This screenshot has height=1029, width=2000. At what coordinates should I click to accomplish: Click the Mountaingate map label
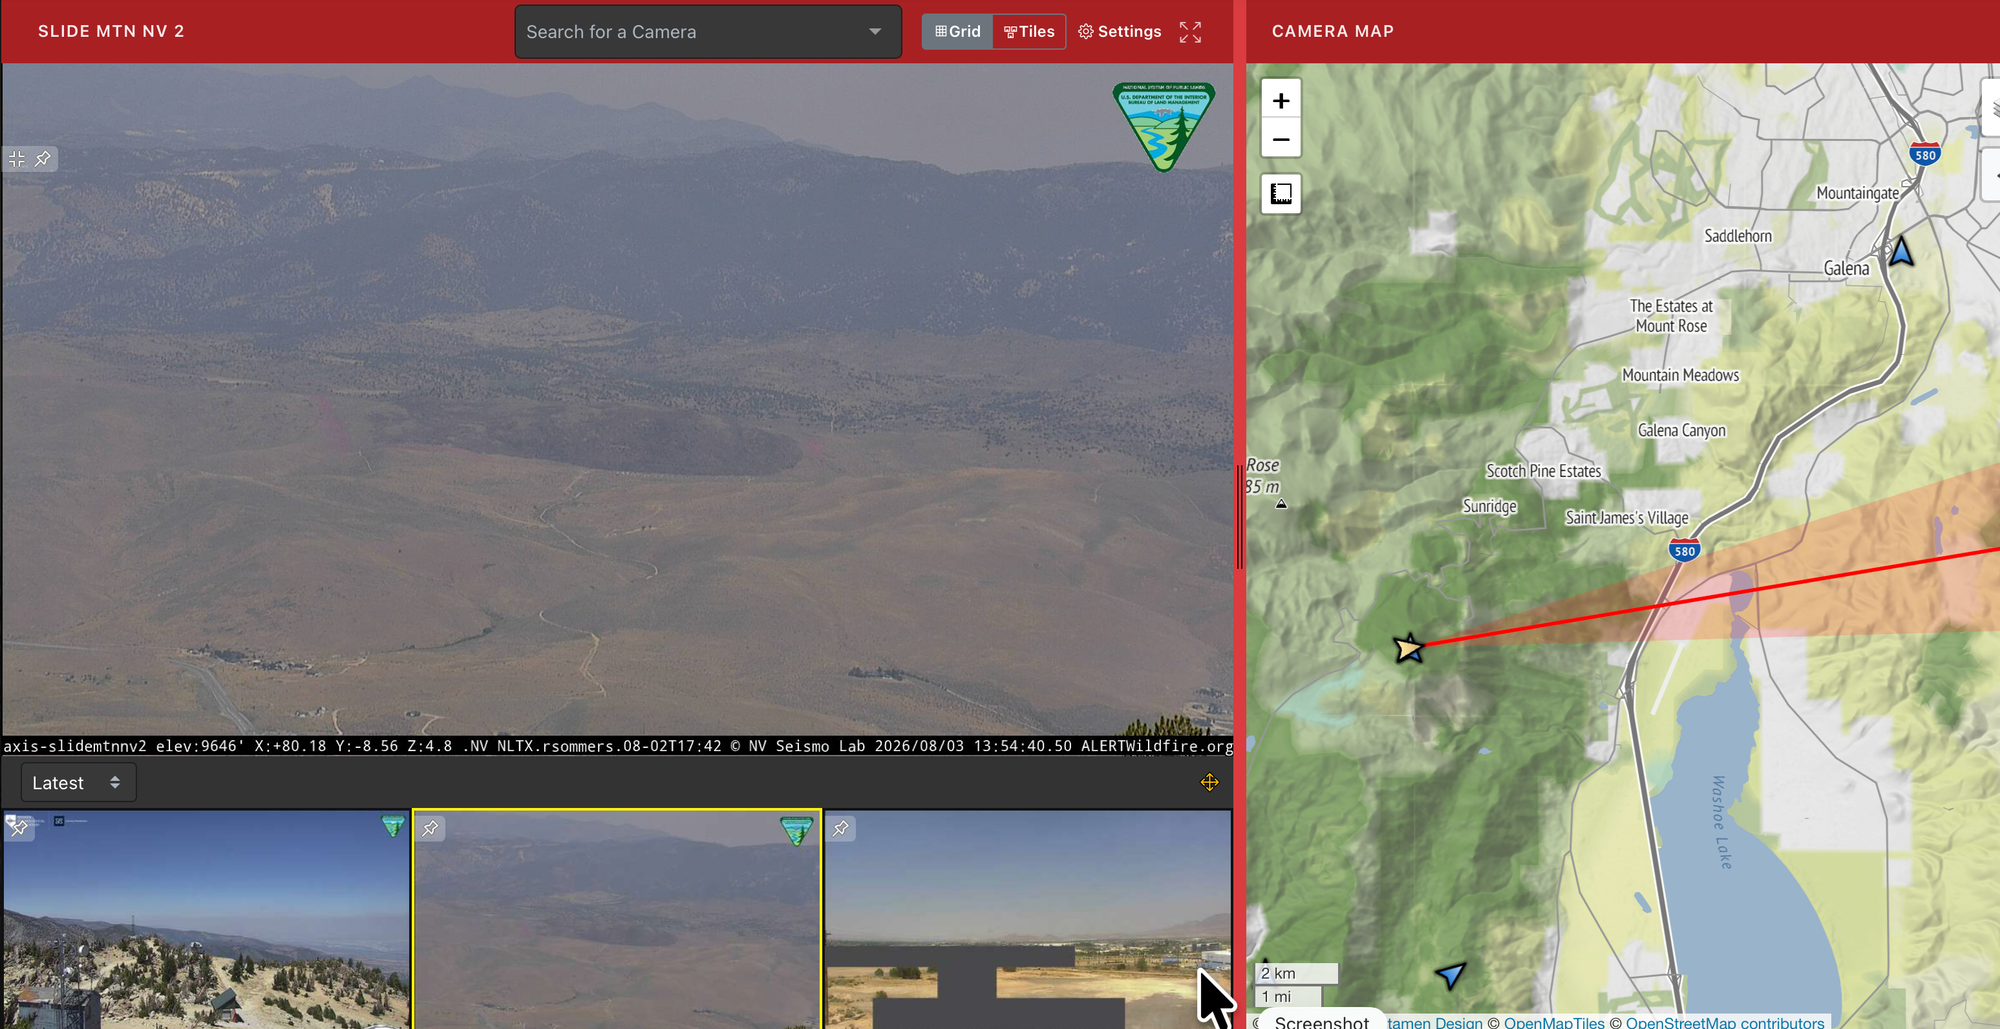(1857, 193)
